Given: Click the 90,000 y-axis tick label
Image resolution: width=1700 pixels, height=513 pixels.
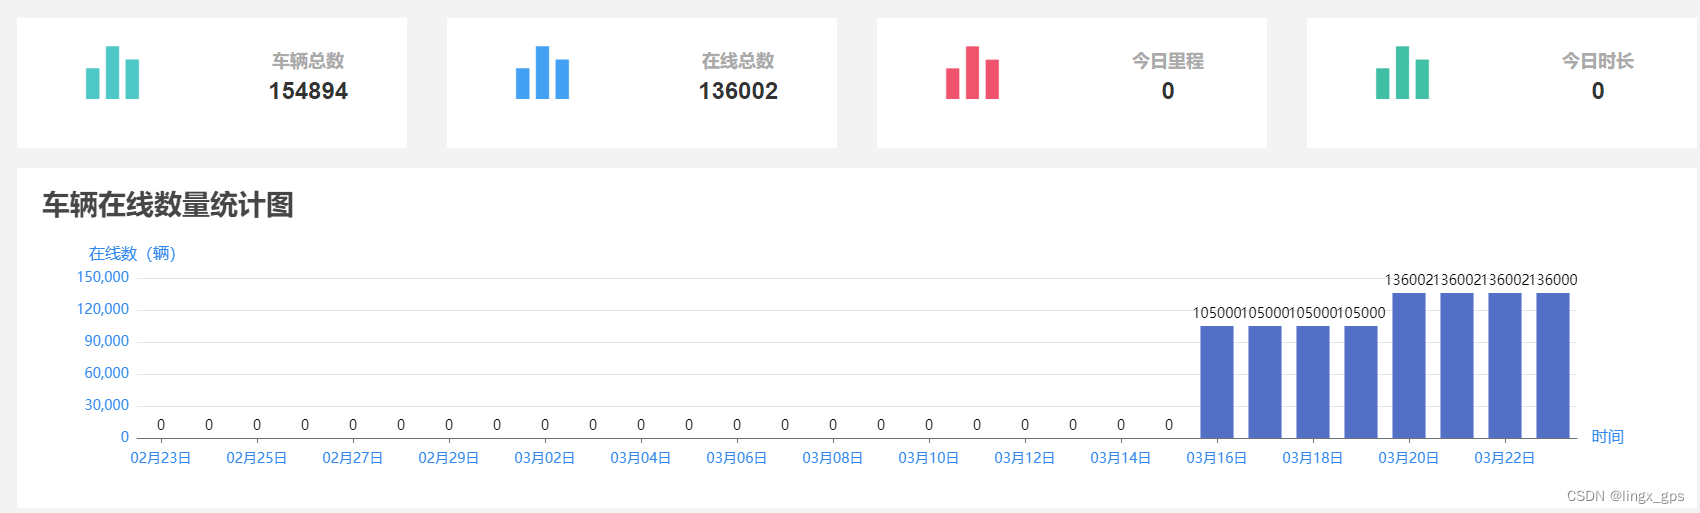Looking at the screenshot, I should pos(106,341).
